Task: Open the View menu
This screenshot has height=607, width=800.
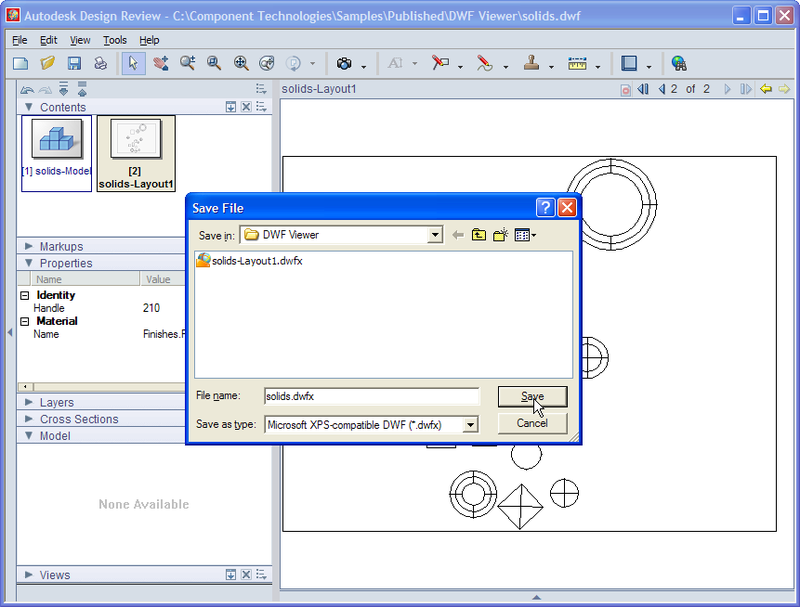Action: (x=80, y=40)
